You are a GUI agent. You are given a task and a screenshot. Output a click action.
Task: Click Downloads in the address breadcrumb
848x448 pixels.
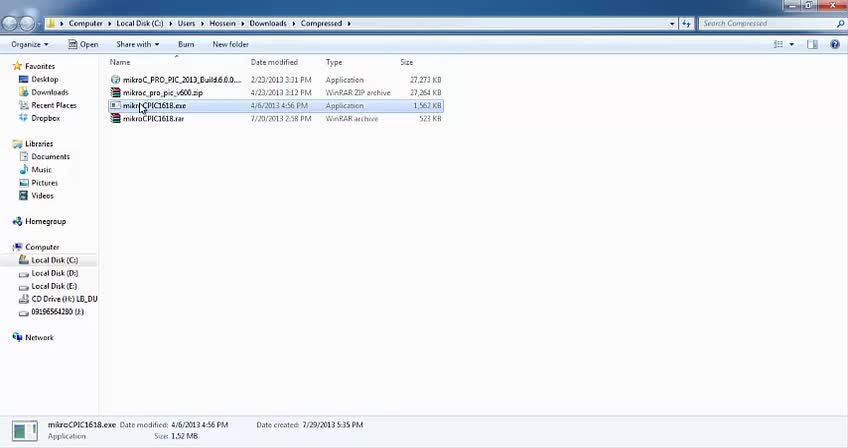tap(268, 23)
